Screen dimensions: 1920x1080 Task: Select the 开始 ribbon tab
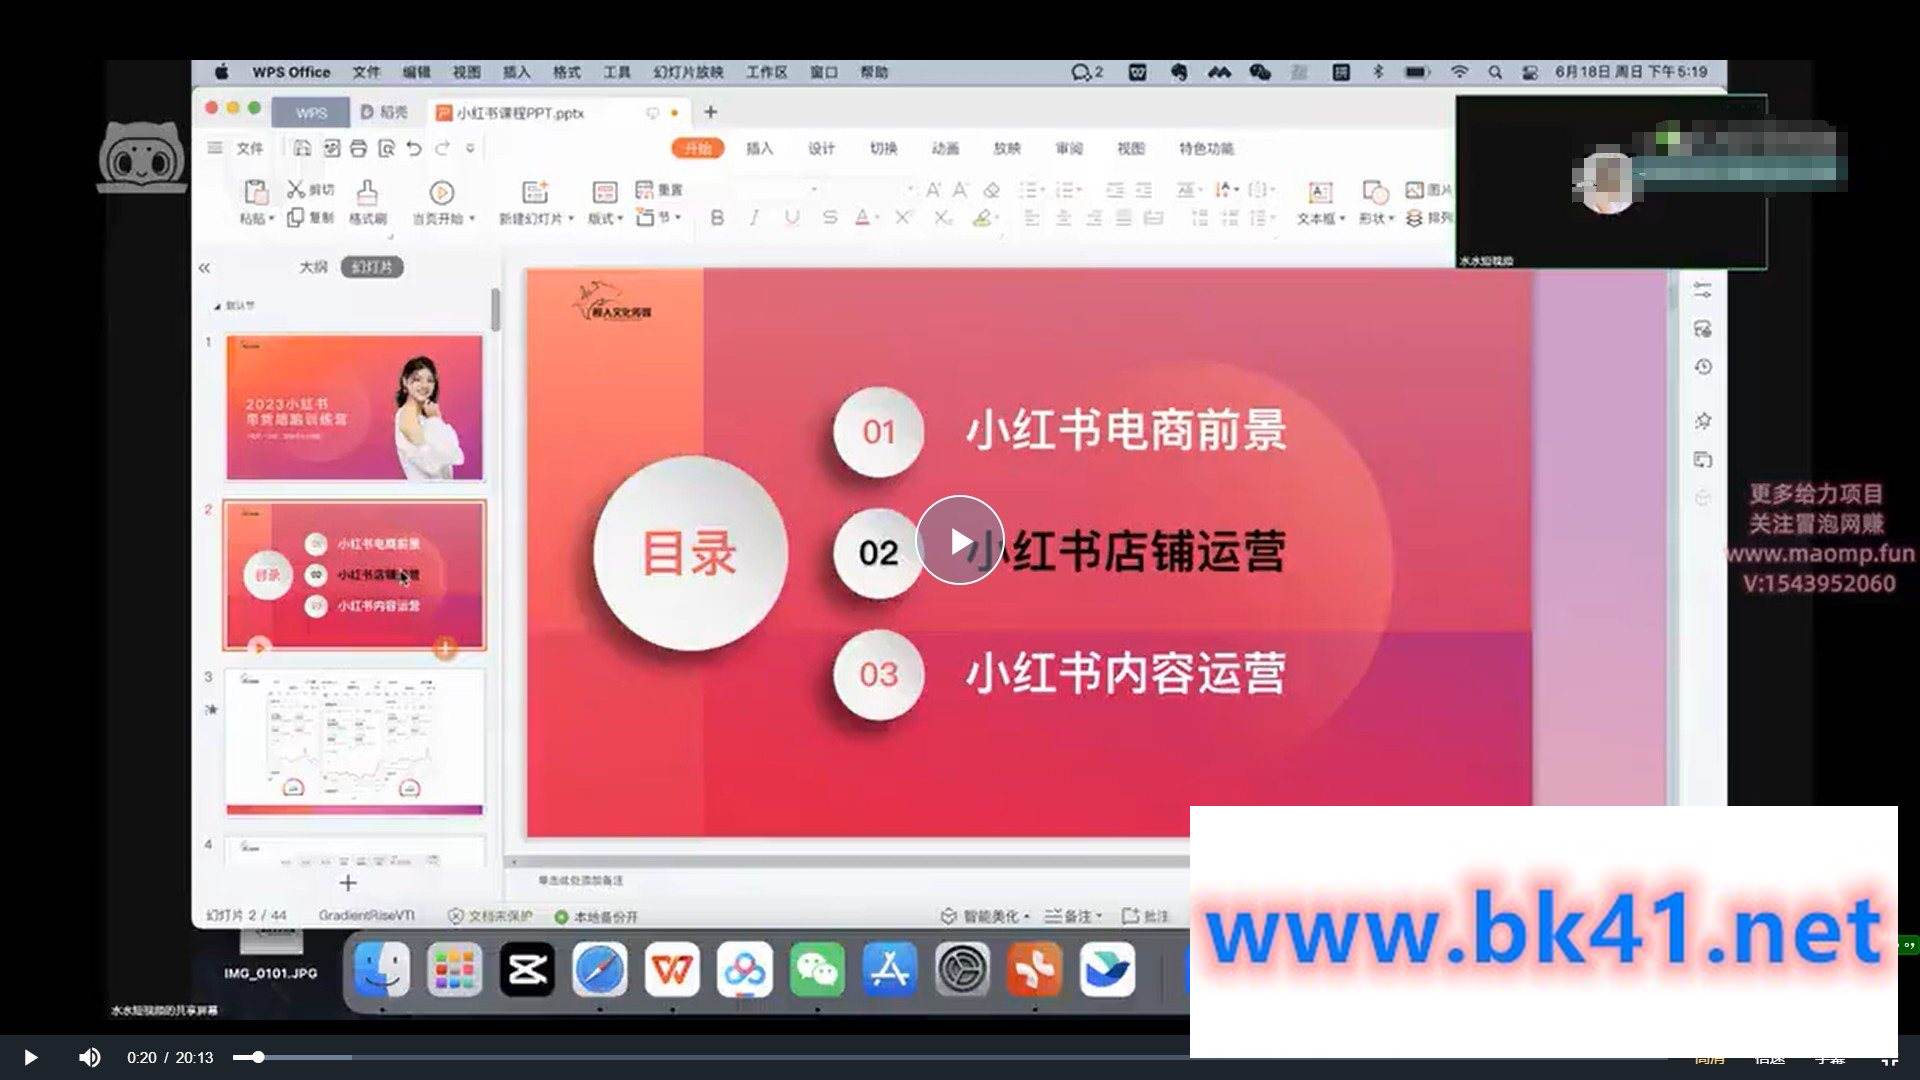698,148
